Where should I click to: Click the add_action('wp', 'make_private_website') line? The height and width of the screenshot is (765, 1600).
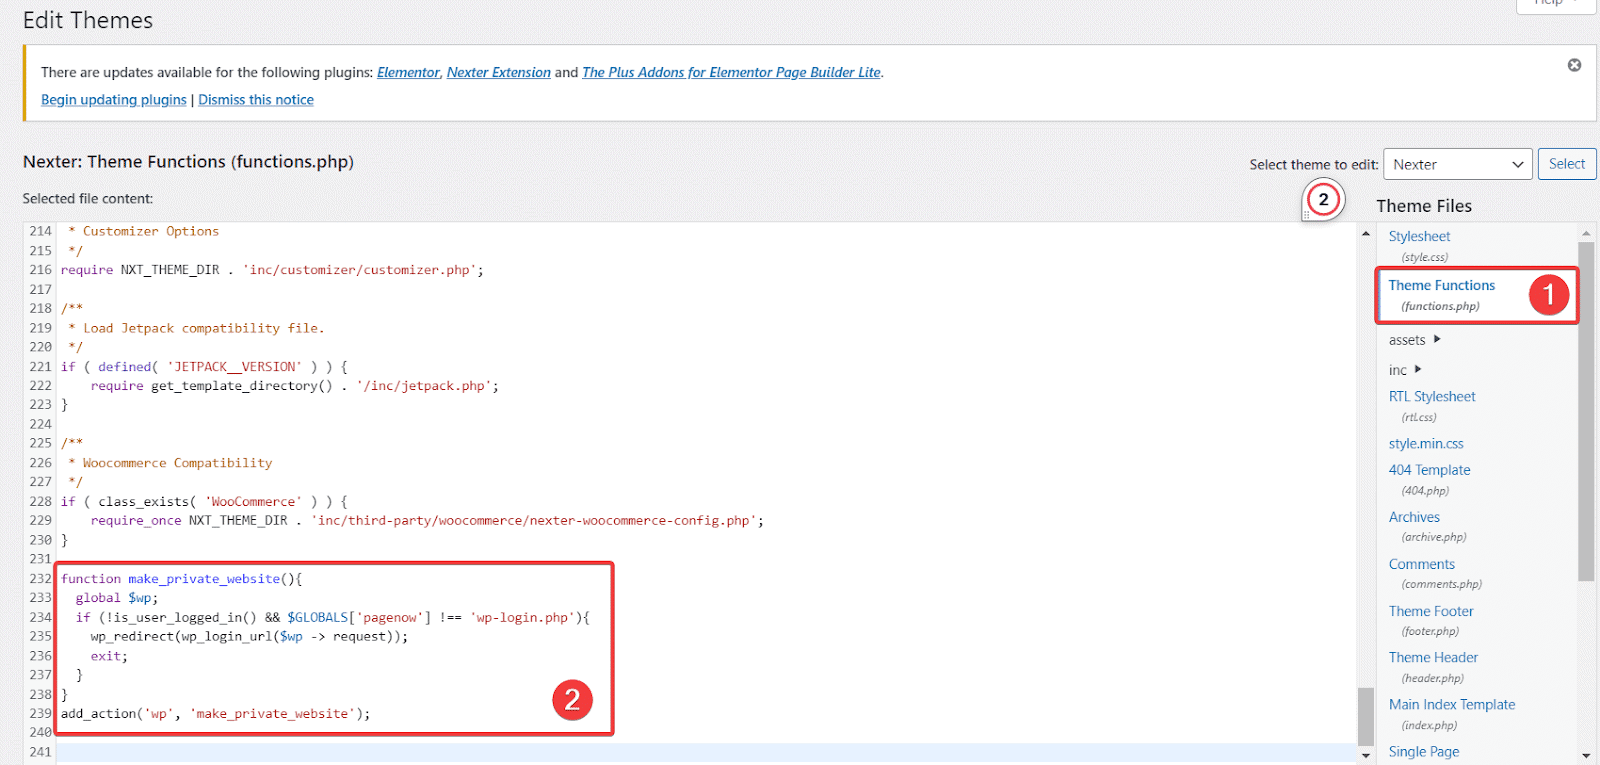click(x=215, y=713)
